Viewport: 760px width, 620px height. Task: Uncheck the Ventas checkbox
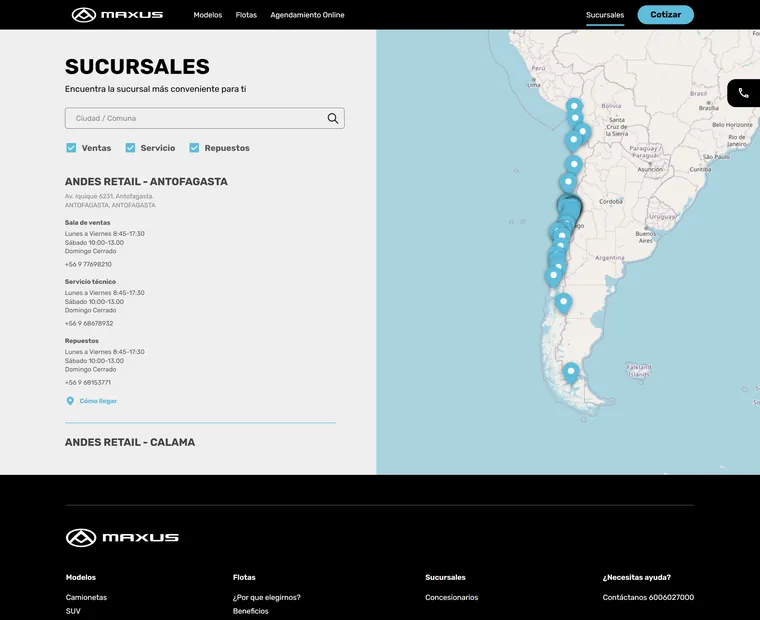point(71,148)
